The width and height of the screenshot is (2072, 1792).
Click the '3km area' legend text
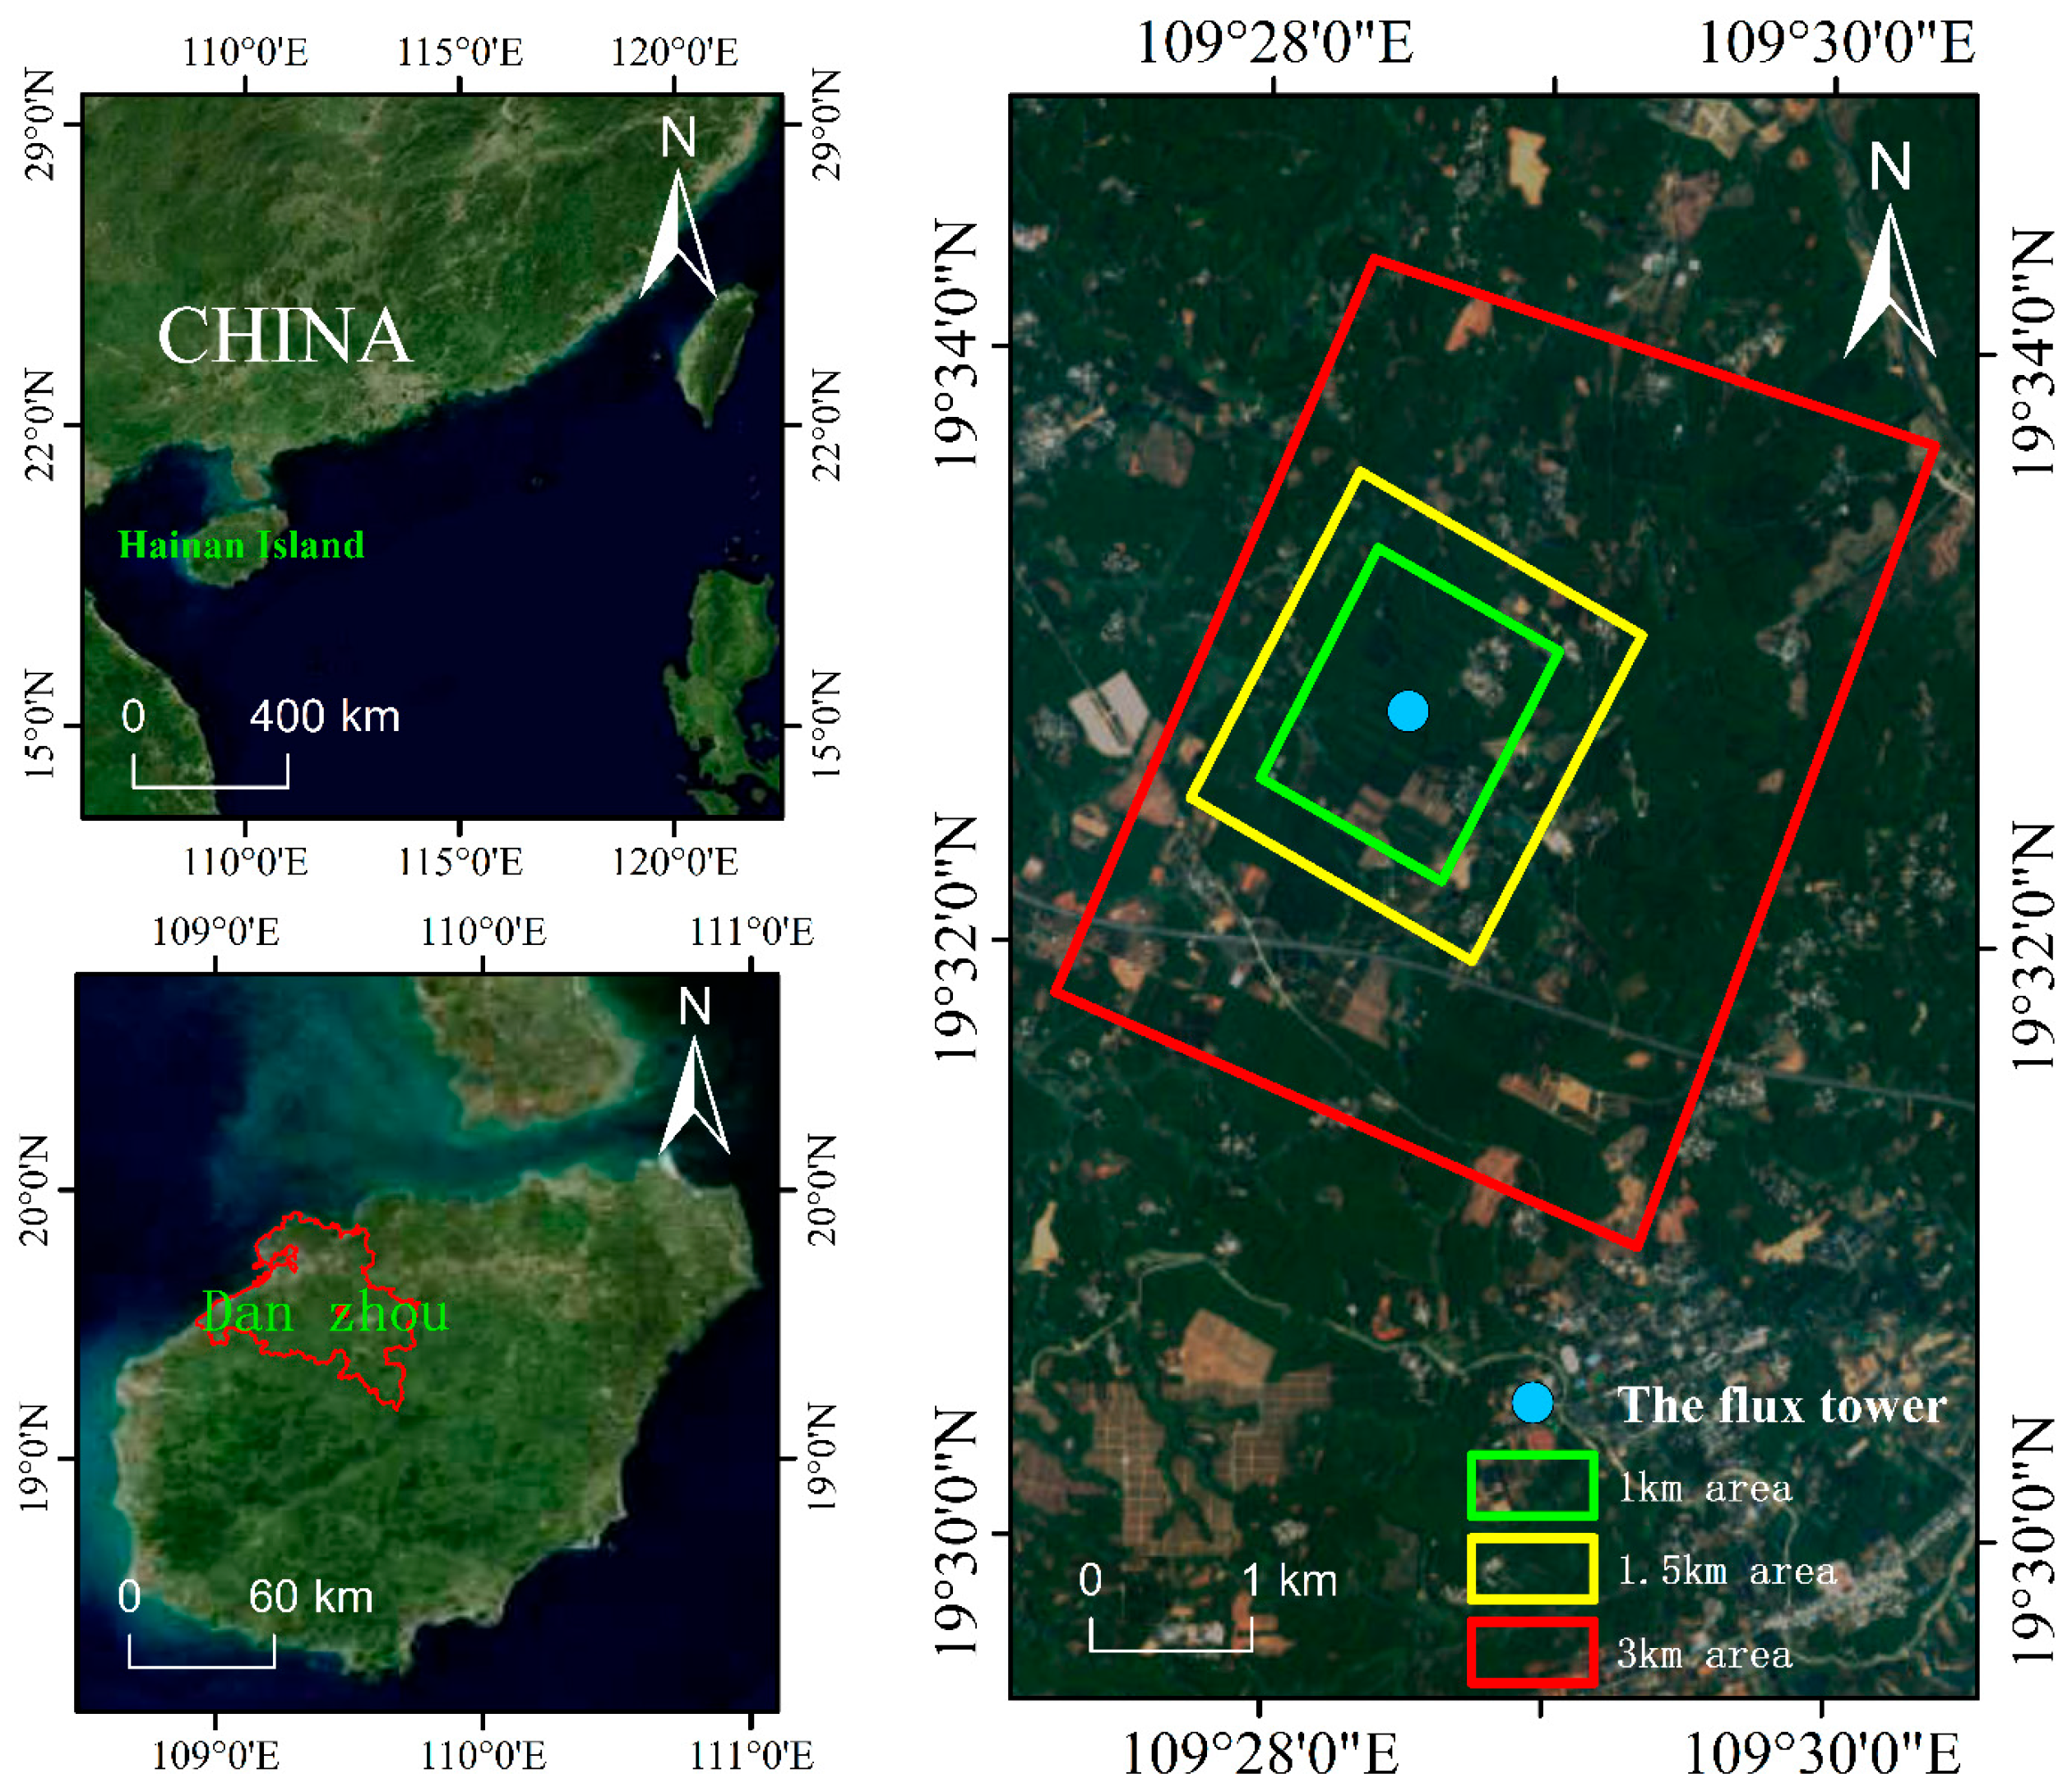[1705, 1653]
